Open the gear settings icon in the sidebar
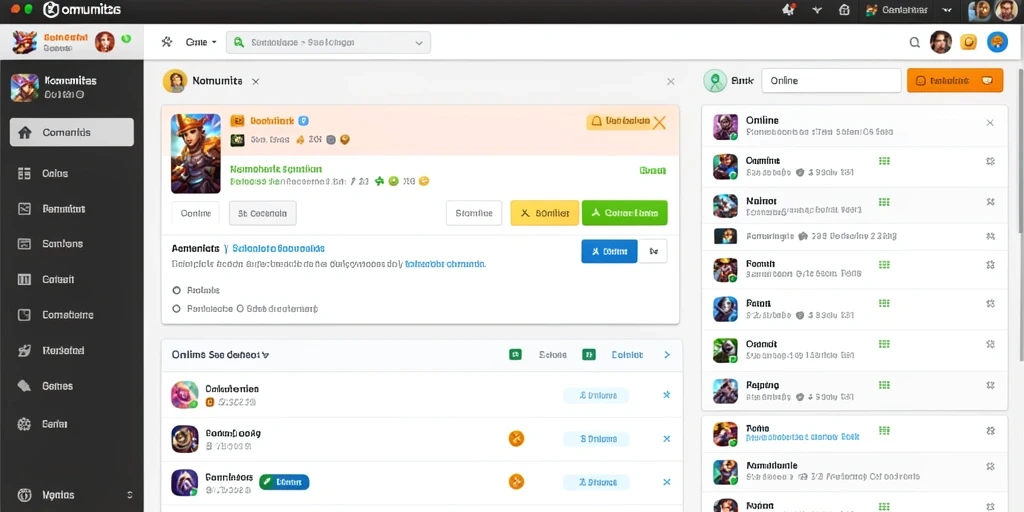The height and width of the screenshot is (512, 1024). 24,424
